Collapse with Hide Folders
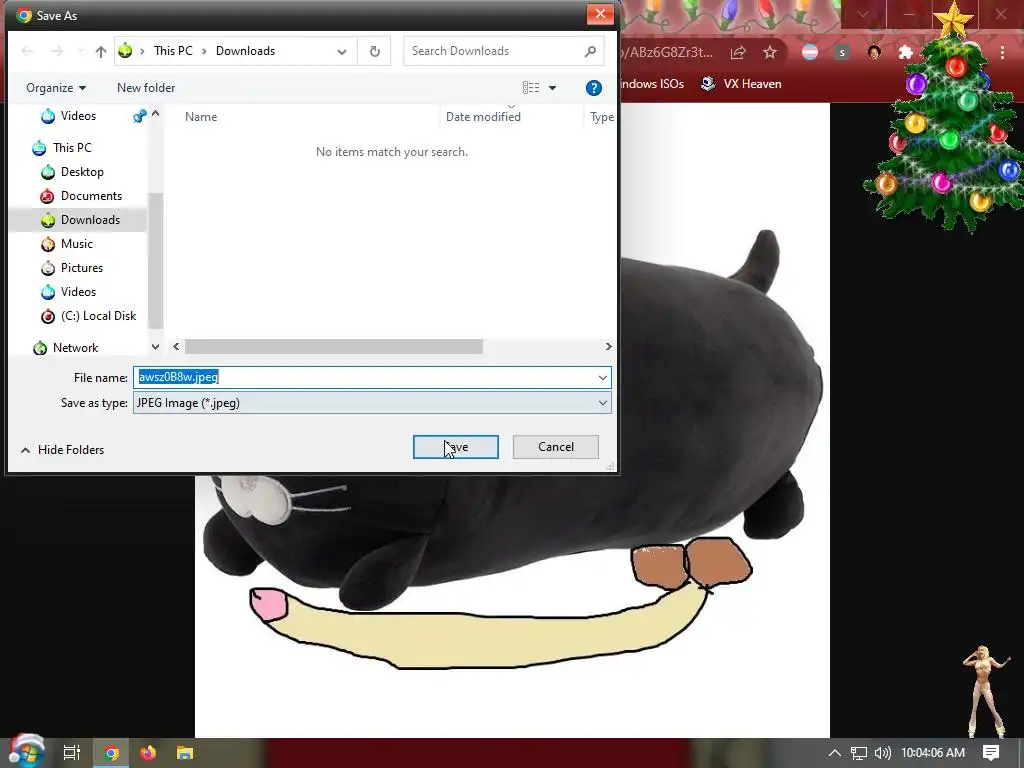 click(x=62, y=449)
